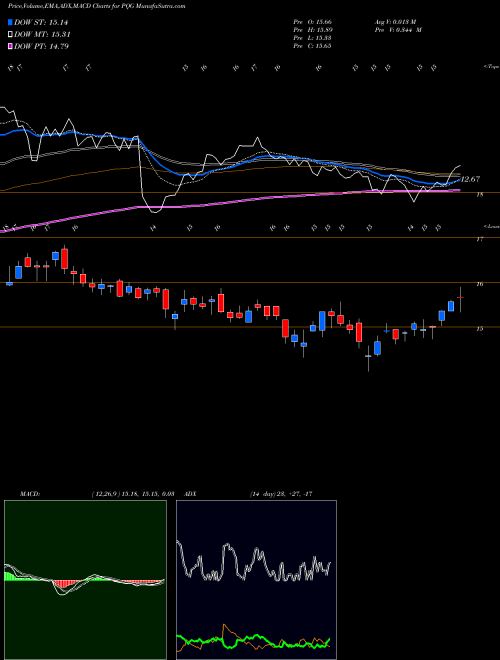This screenshot has height=660, width=500.
Task: Click the white DOW MT legend swatch
Action: 10,35
